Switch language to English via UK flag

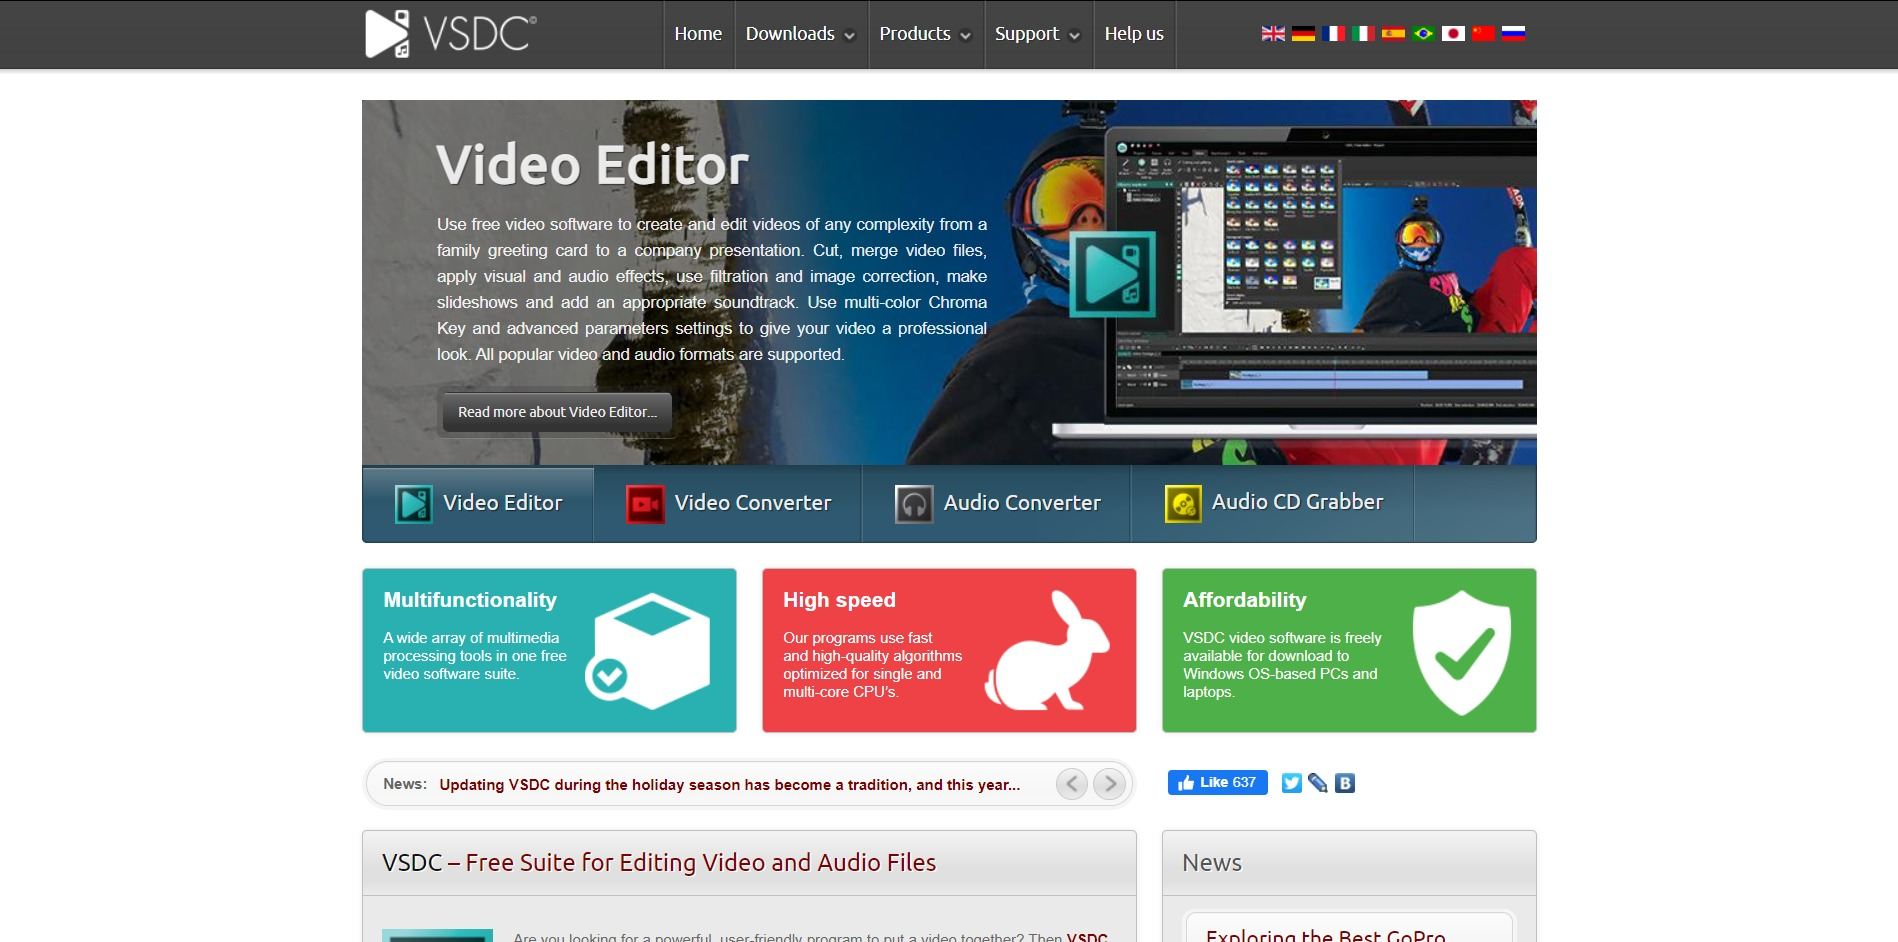(x=1273, y=33)
